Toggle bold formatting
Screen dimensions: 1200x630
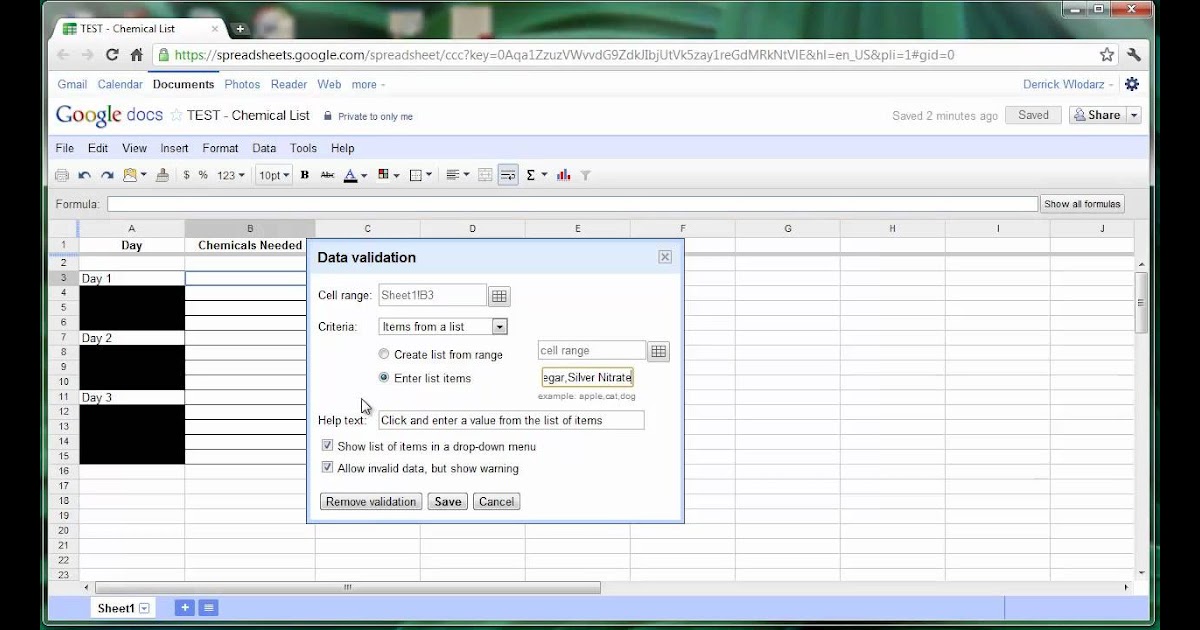(305, 175)
